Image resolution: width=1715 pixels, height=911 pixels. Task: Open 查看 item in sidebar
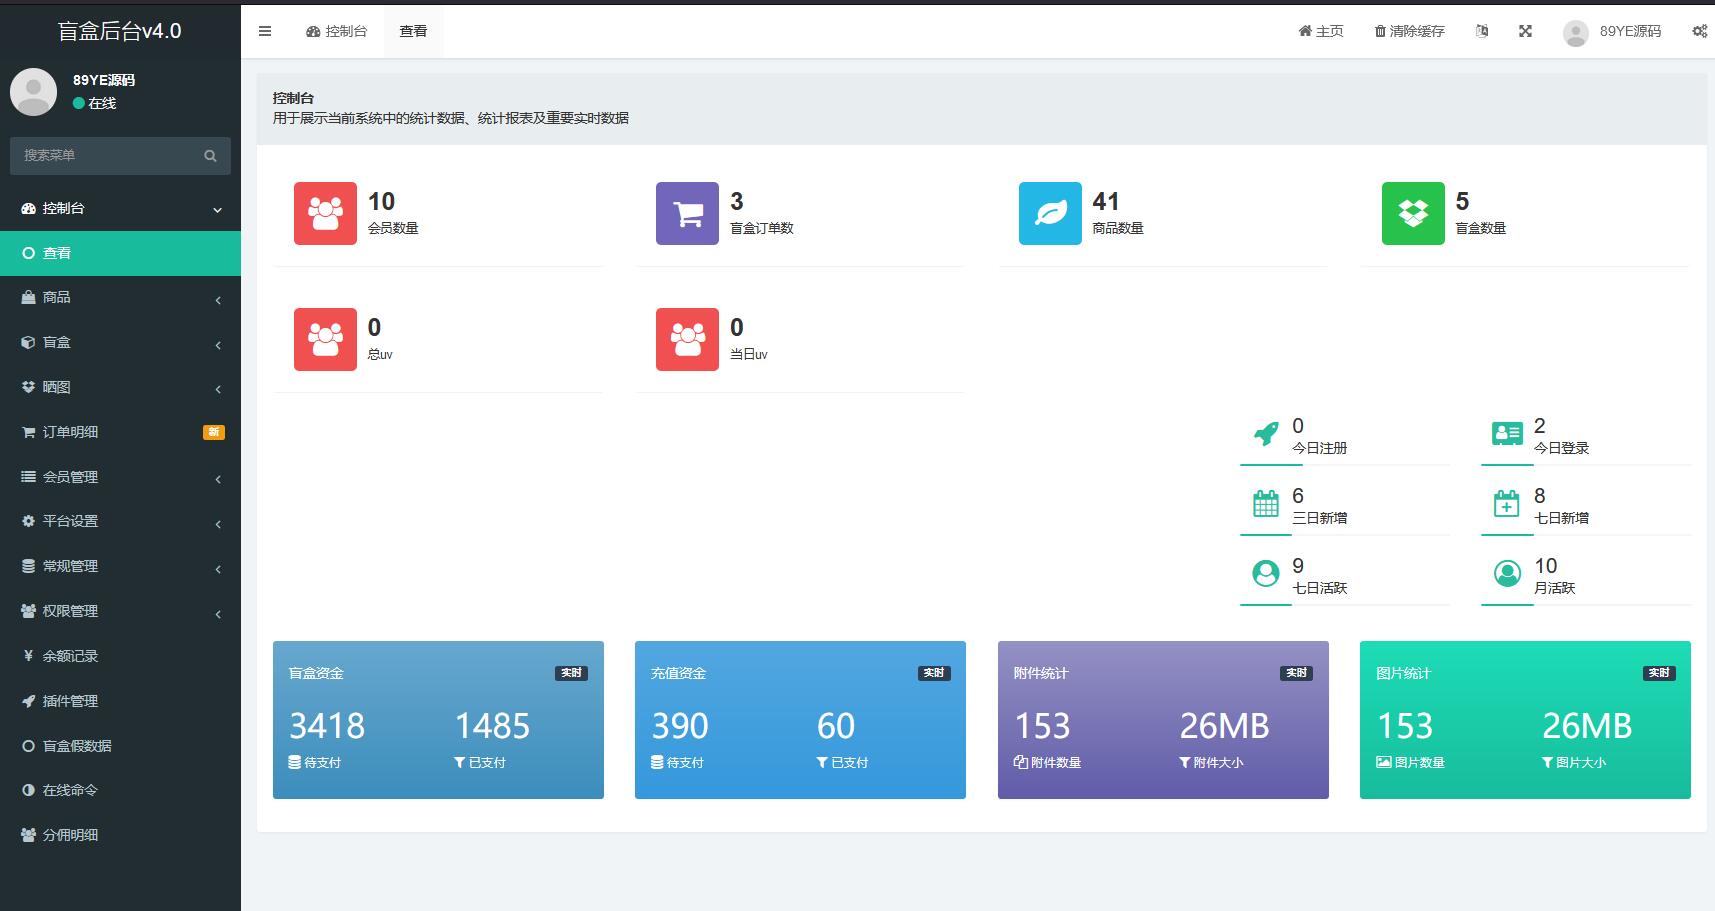pos(120,253)
